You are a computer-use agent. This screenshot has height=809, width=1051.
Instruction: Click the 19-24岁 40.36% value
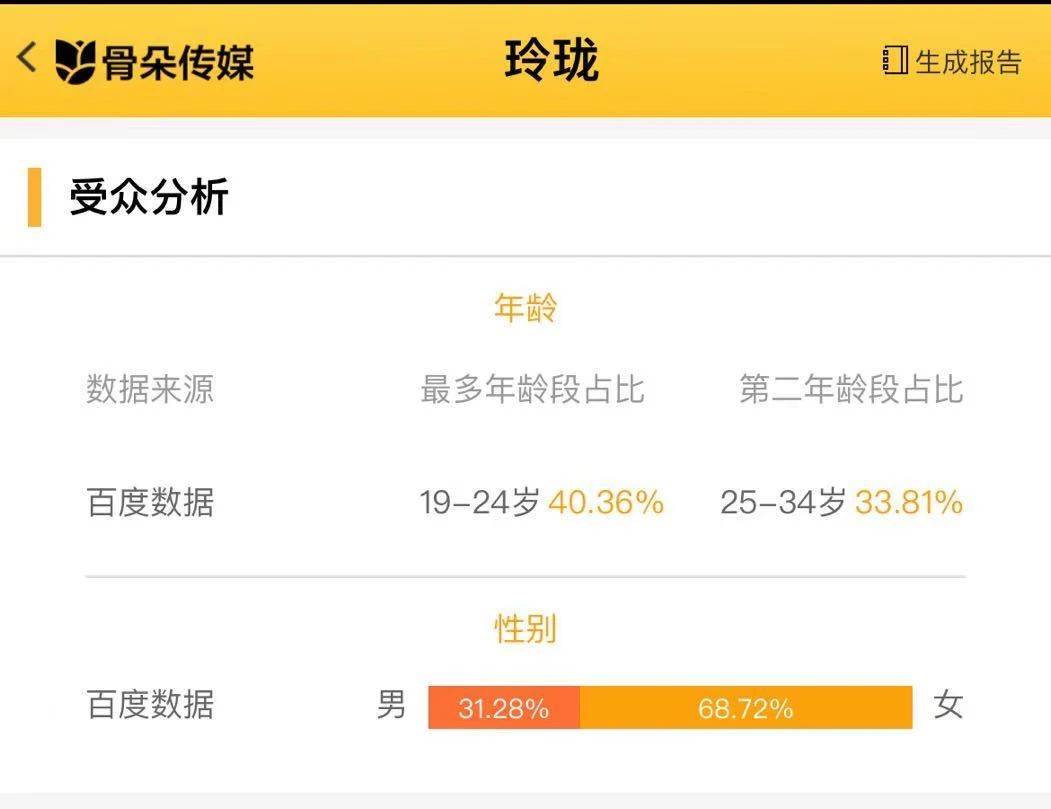(541, 502)
